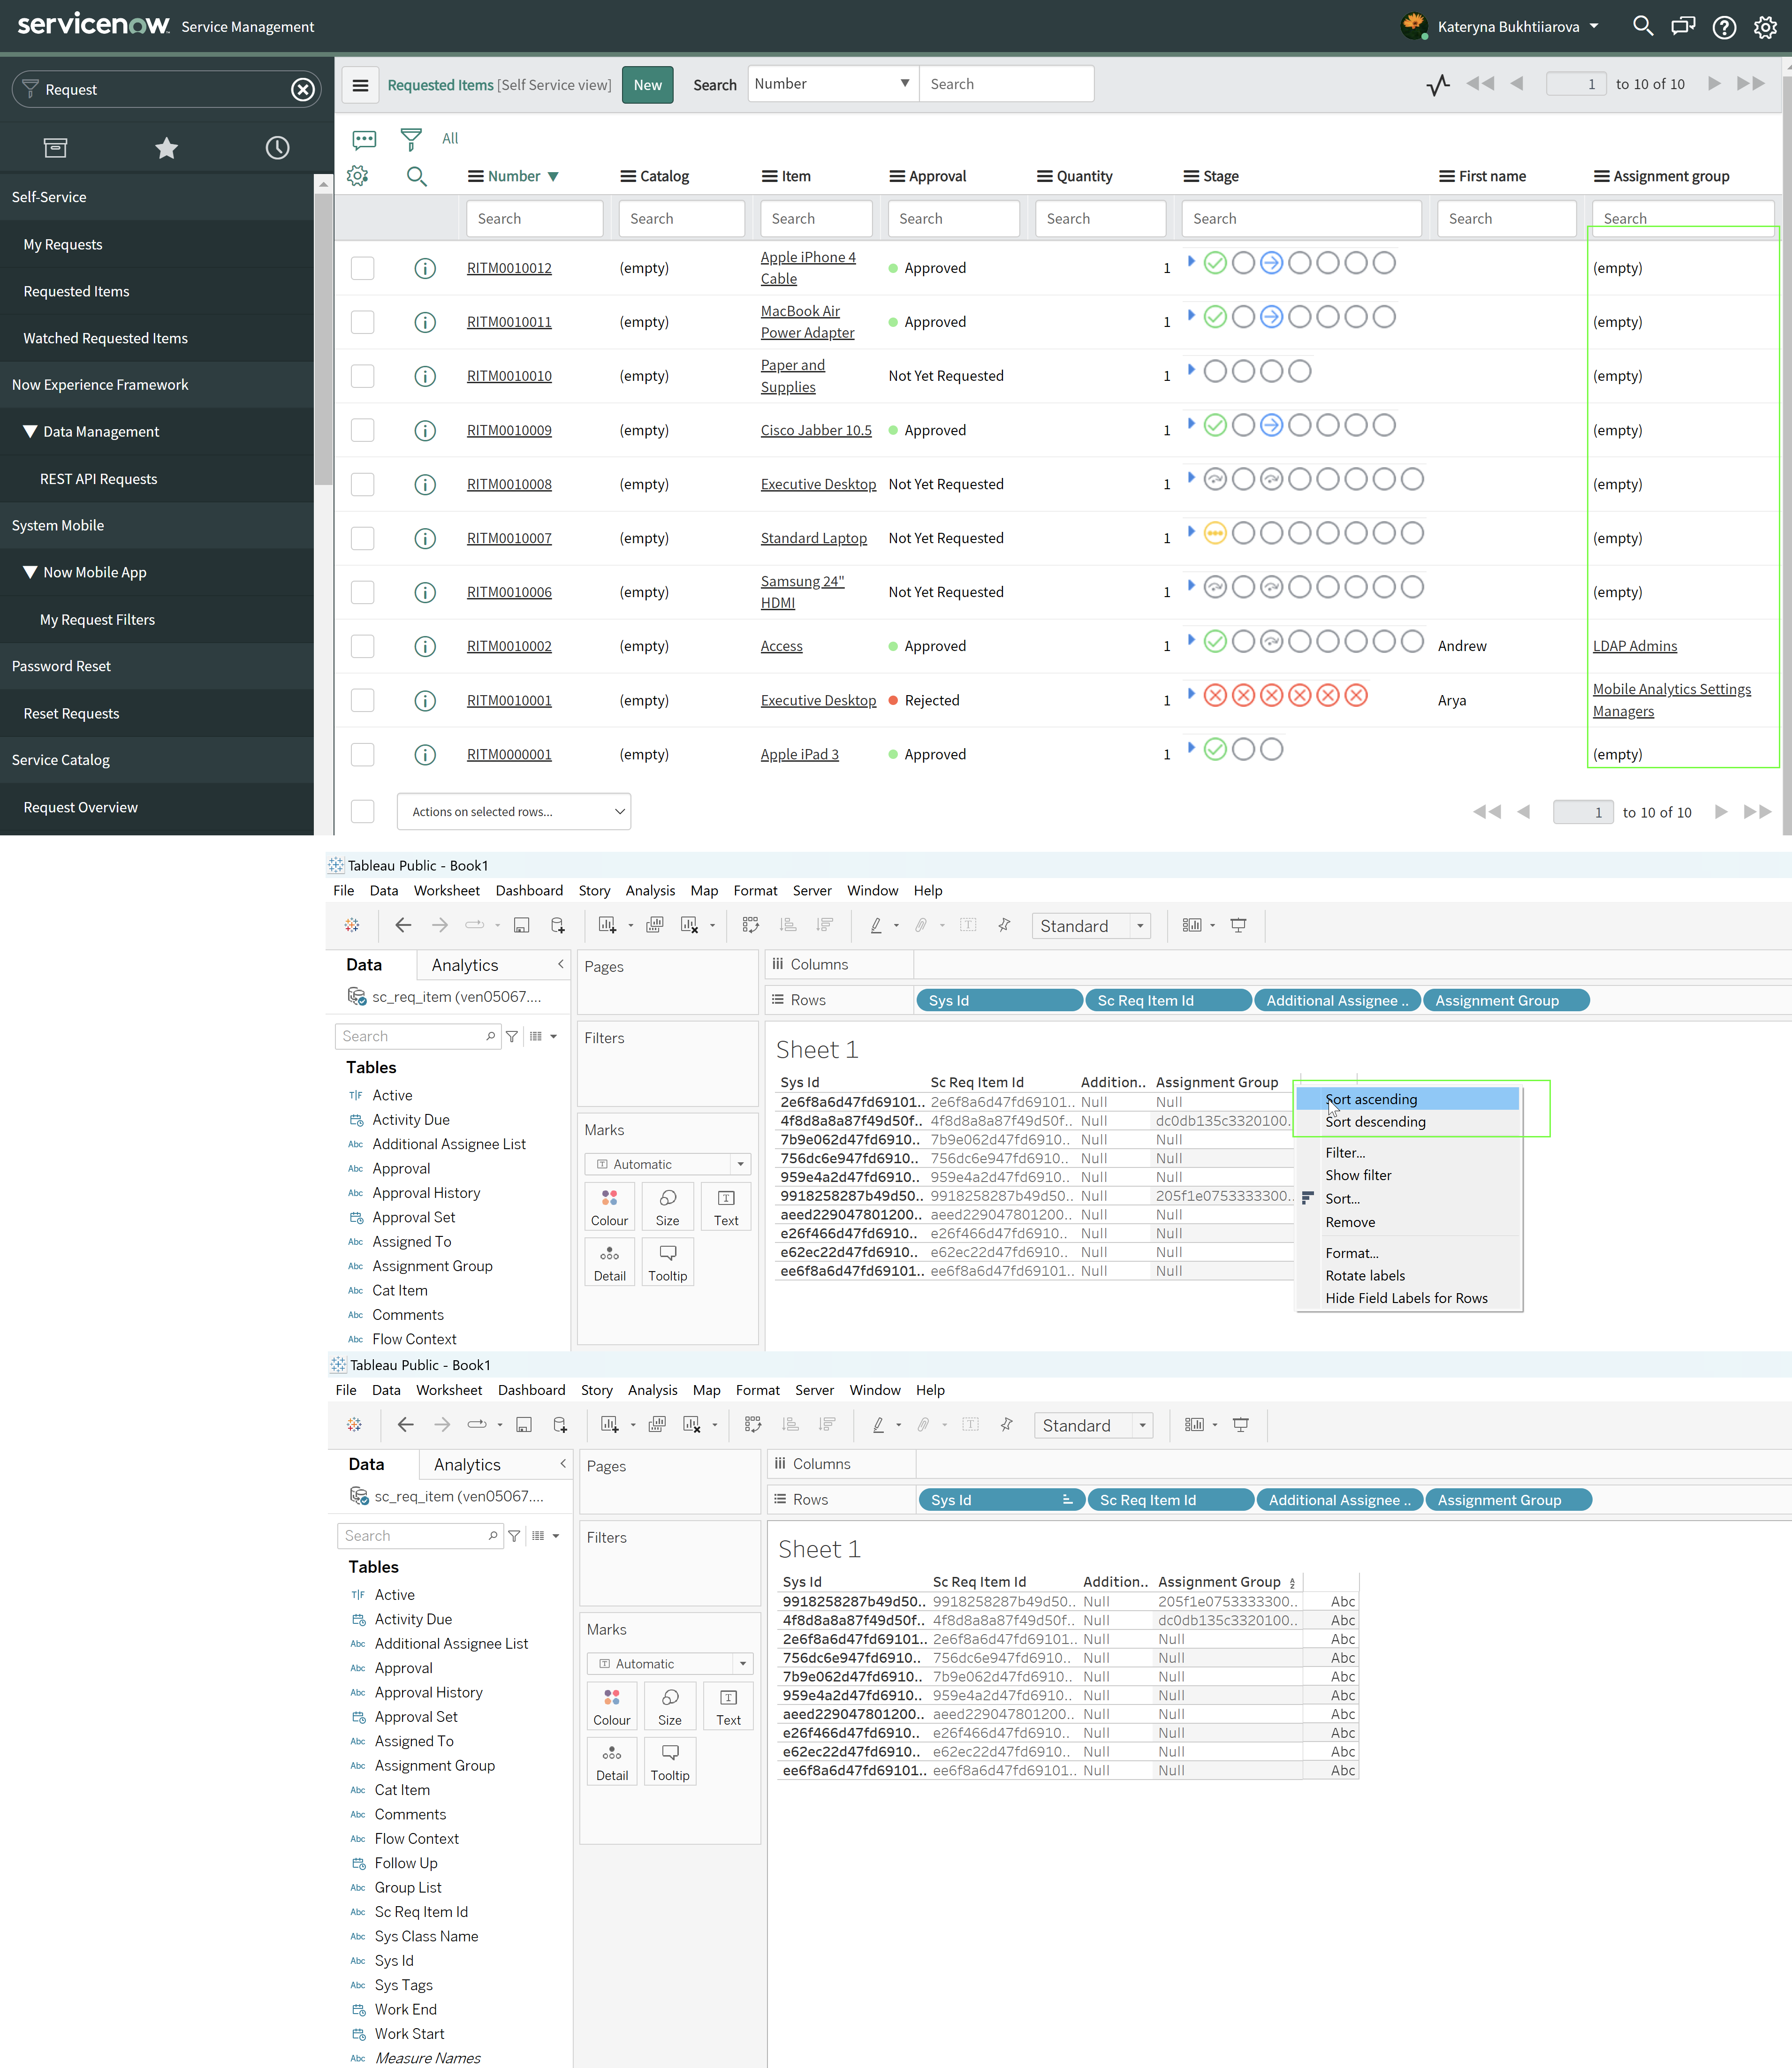
Task: Check the bottom select-all rows checkbox
Action: 362,811
